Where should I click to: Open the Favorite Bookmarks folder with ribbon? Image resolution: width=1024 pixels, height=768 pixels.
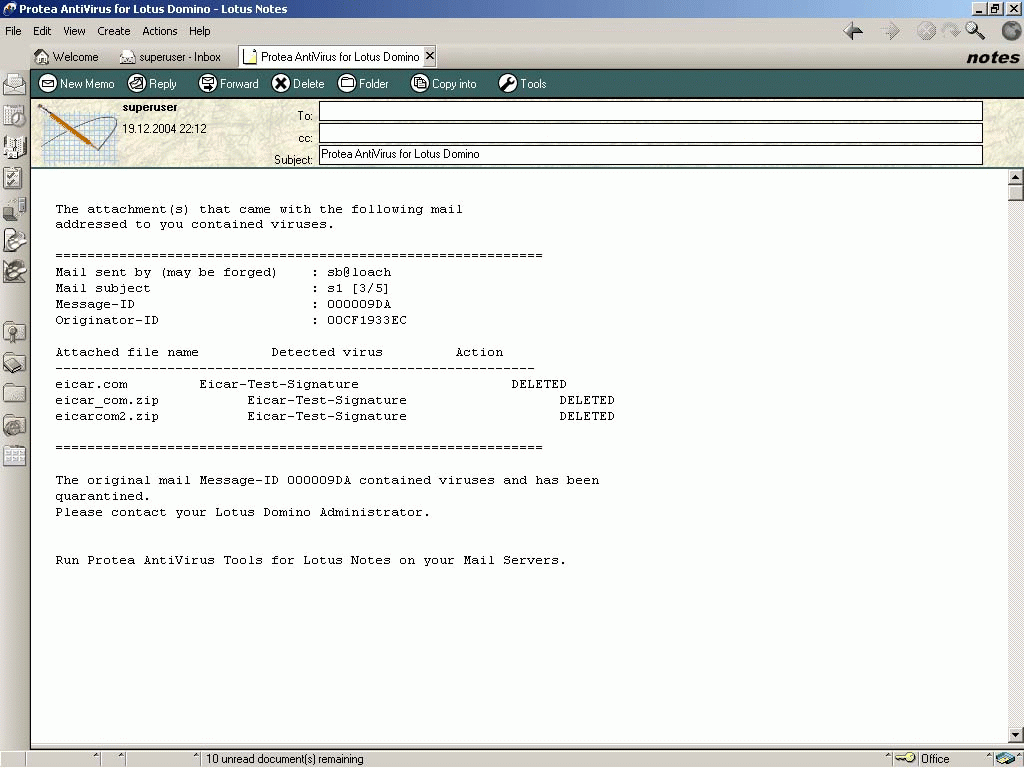point(14,331)
